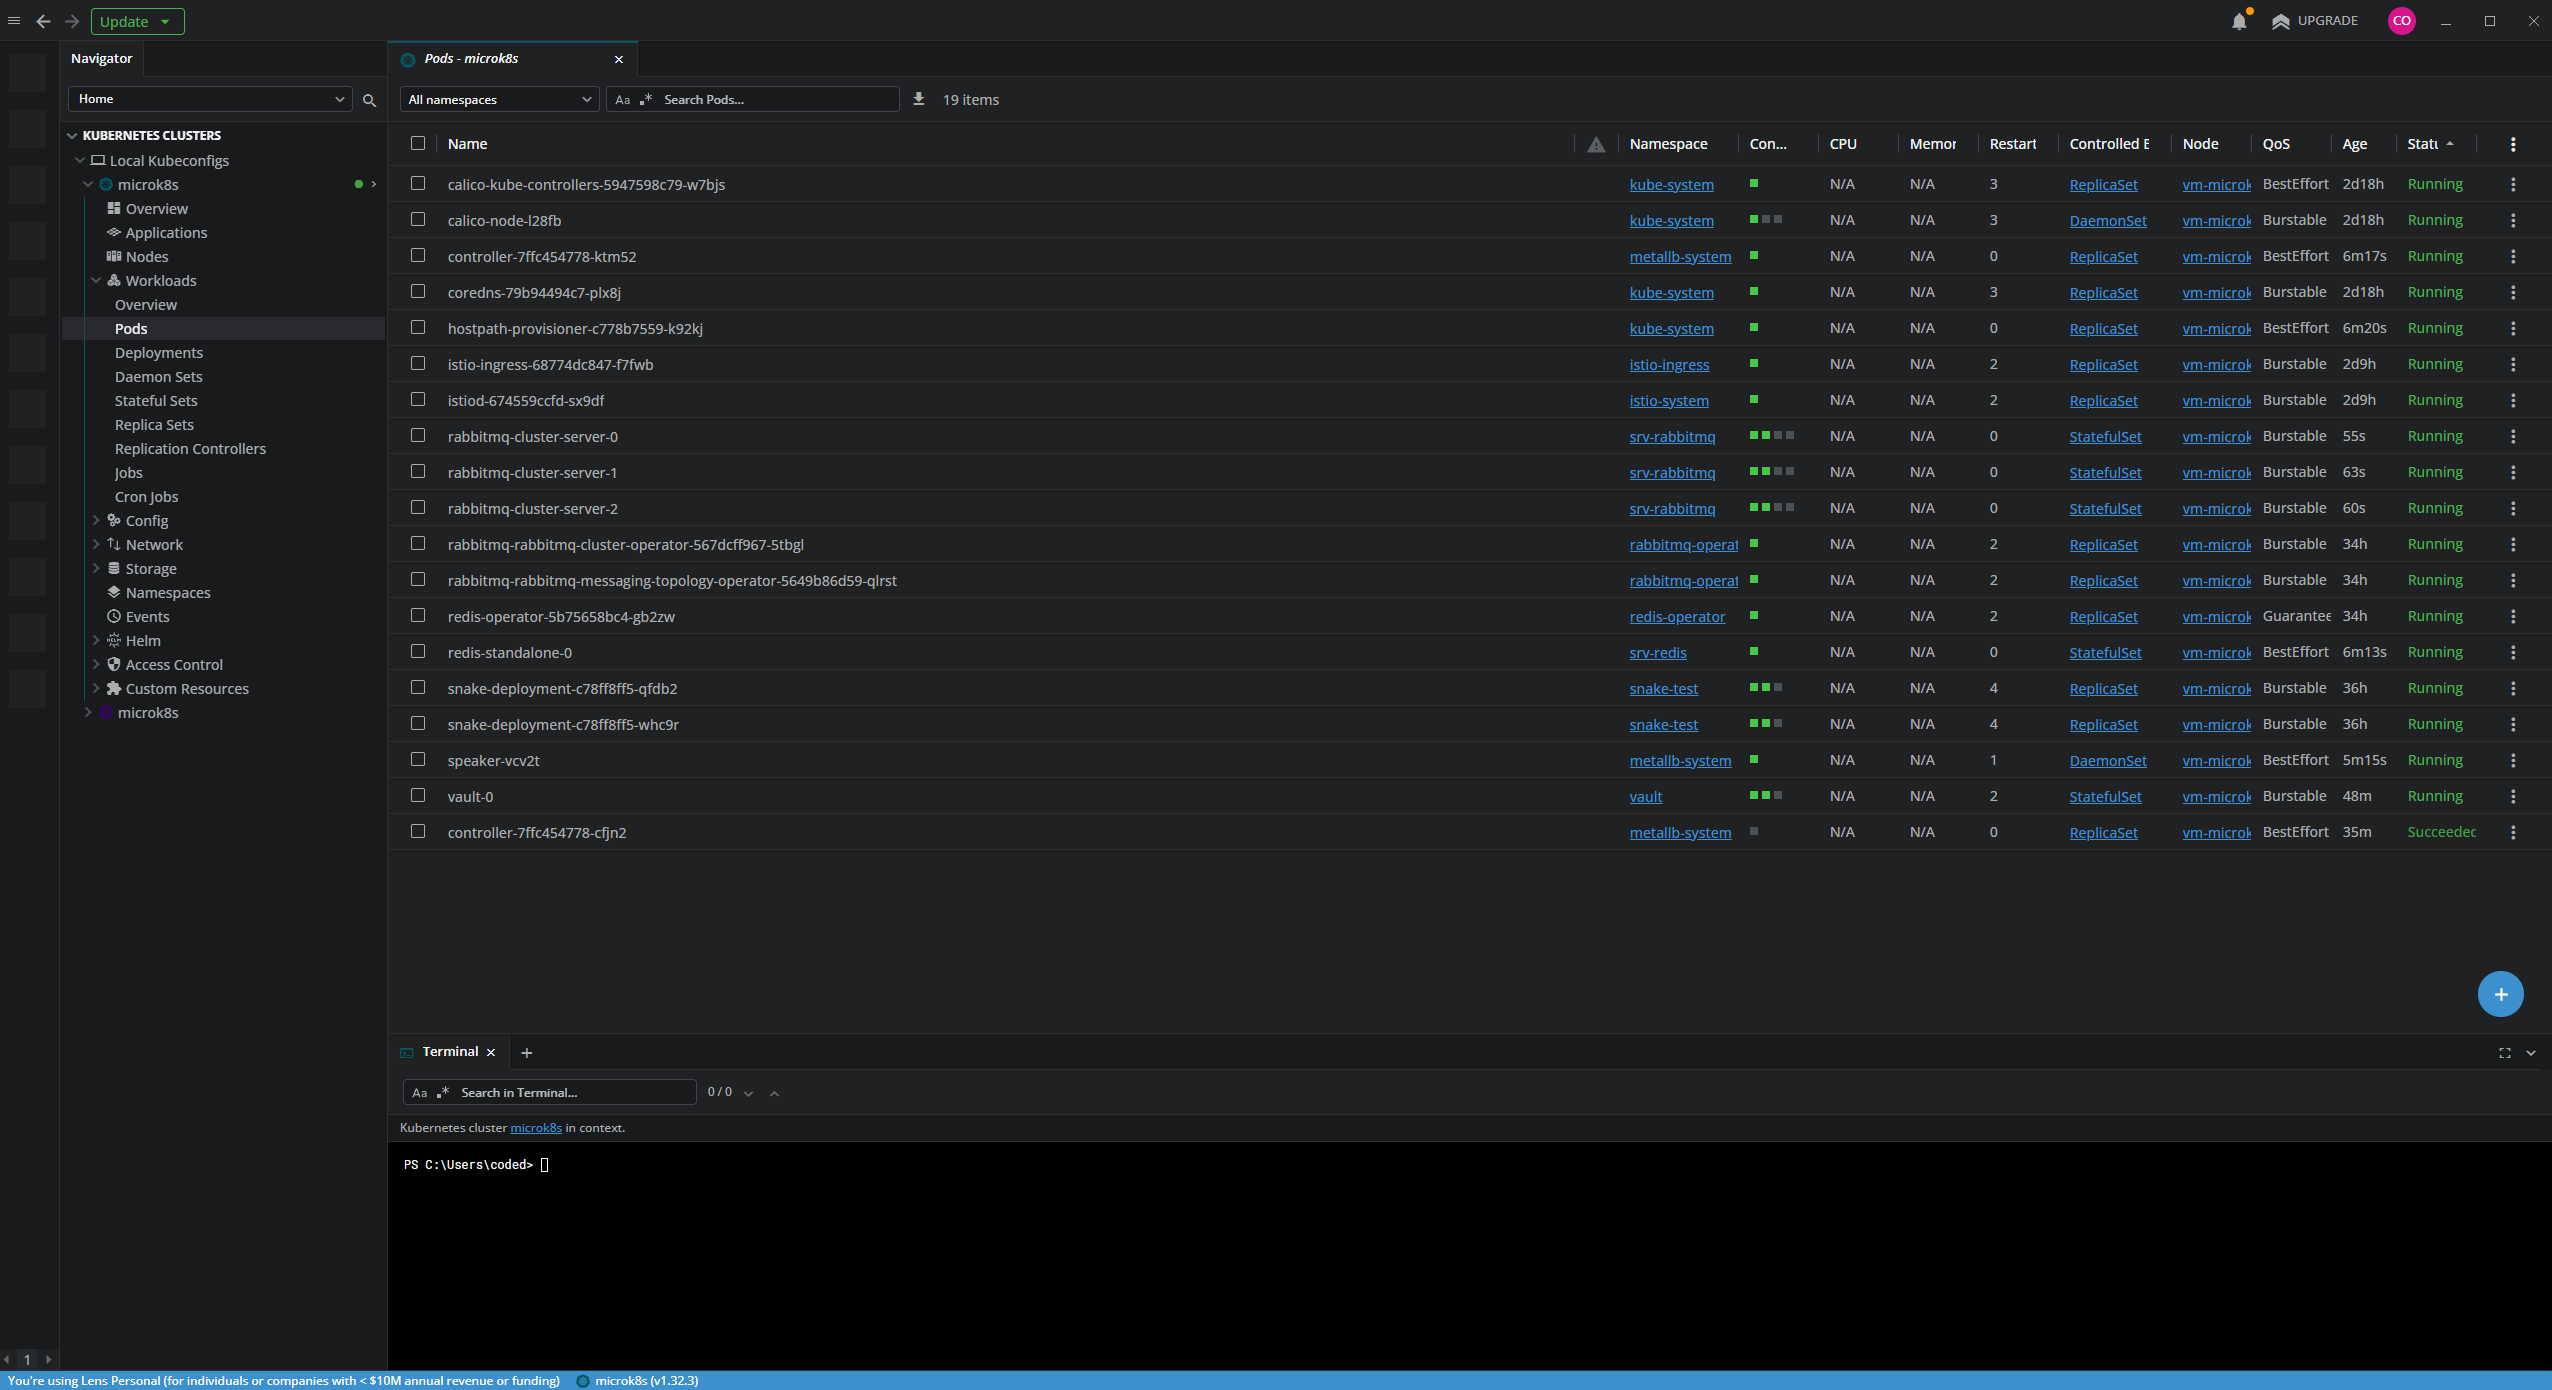Expand the Config tree node

96,520
